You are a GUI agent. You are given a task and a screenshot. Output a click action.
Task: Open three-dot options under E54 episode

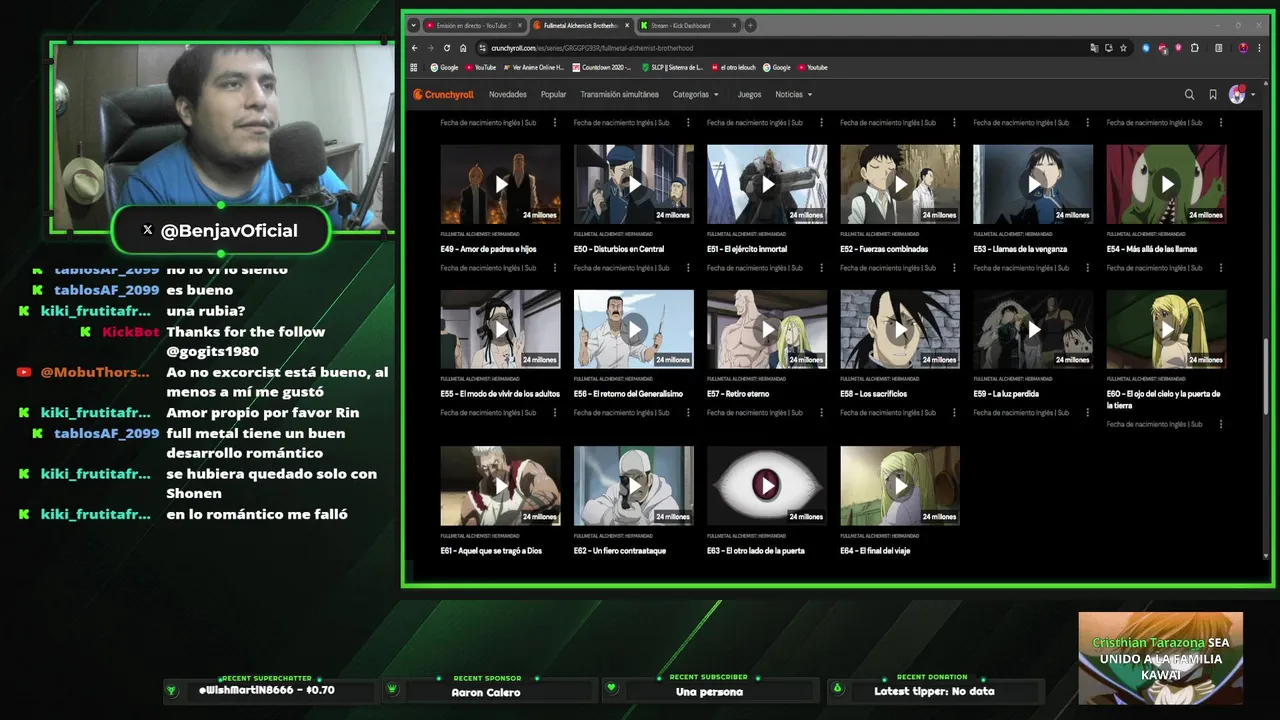point(1220,268)
